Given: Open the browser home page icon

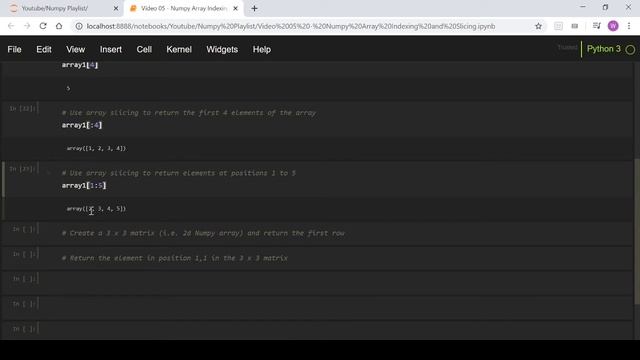Looking at the screenshot, I should pos(59,26).
